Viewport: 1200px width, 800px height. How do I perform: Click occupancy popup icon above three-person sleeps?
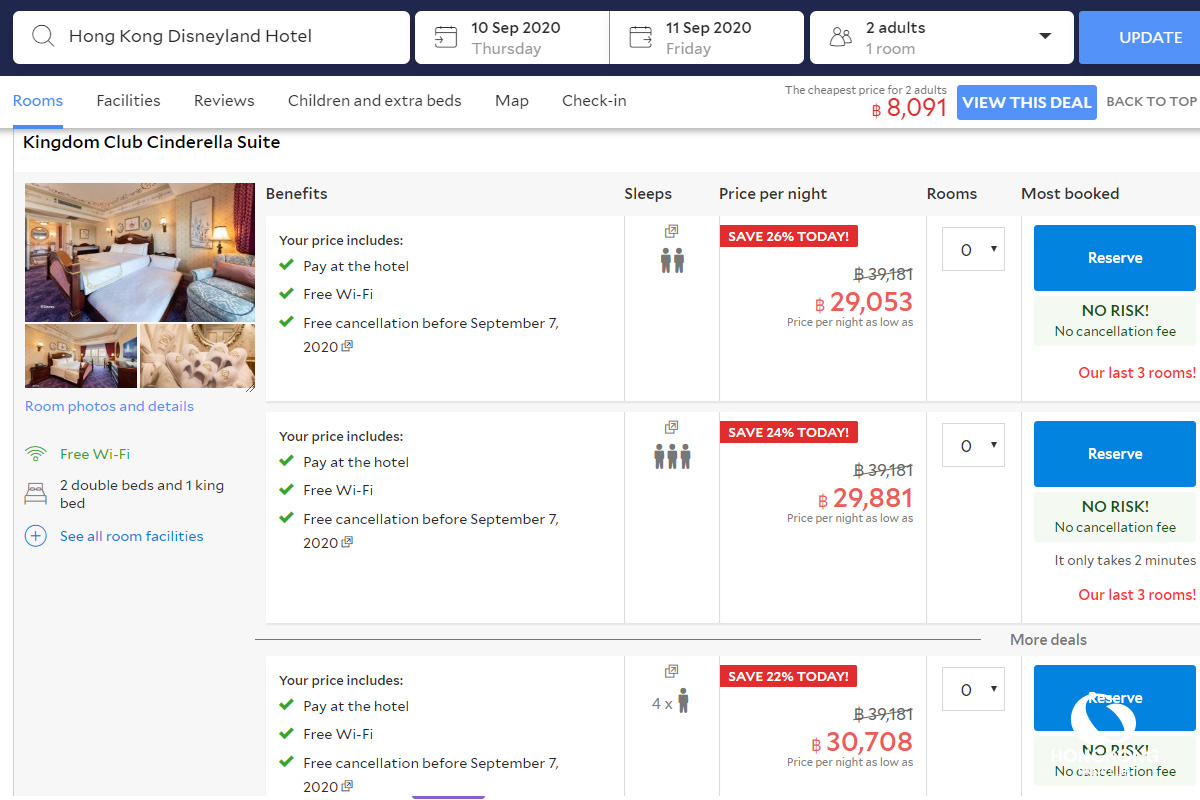coord(672,428)
